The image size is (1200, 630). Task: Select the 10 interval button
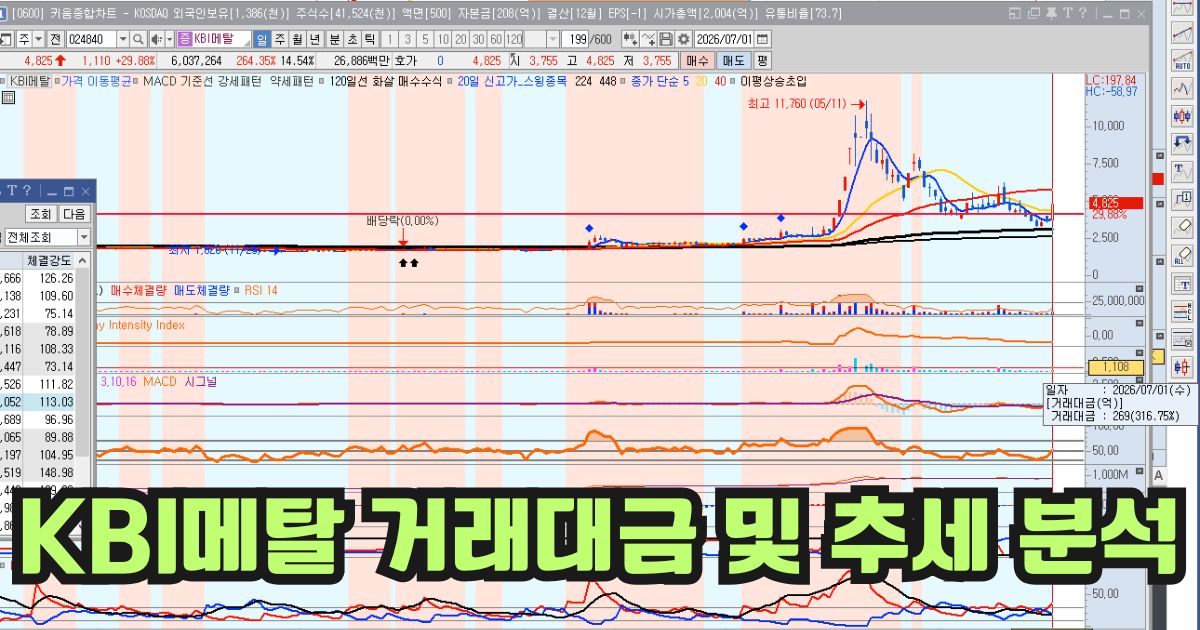[x=443, y=39]
